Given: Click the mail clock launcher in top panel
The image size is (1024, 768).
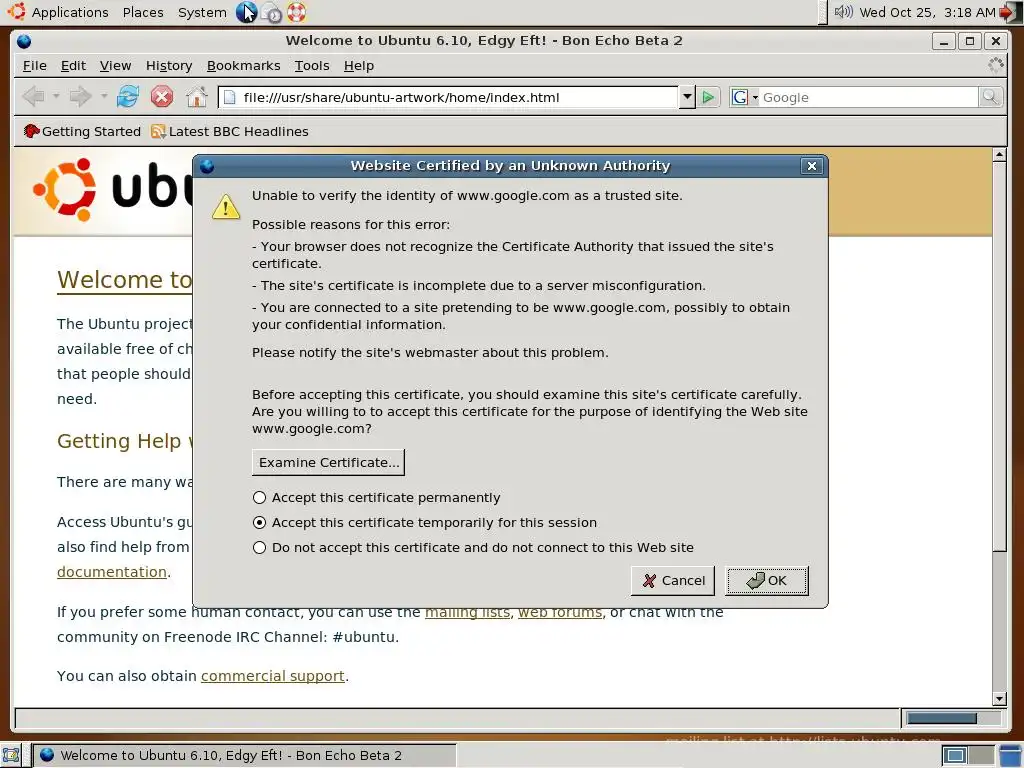Looking at the screenshot, I should 271,12.
